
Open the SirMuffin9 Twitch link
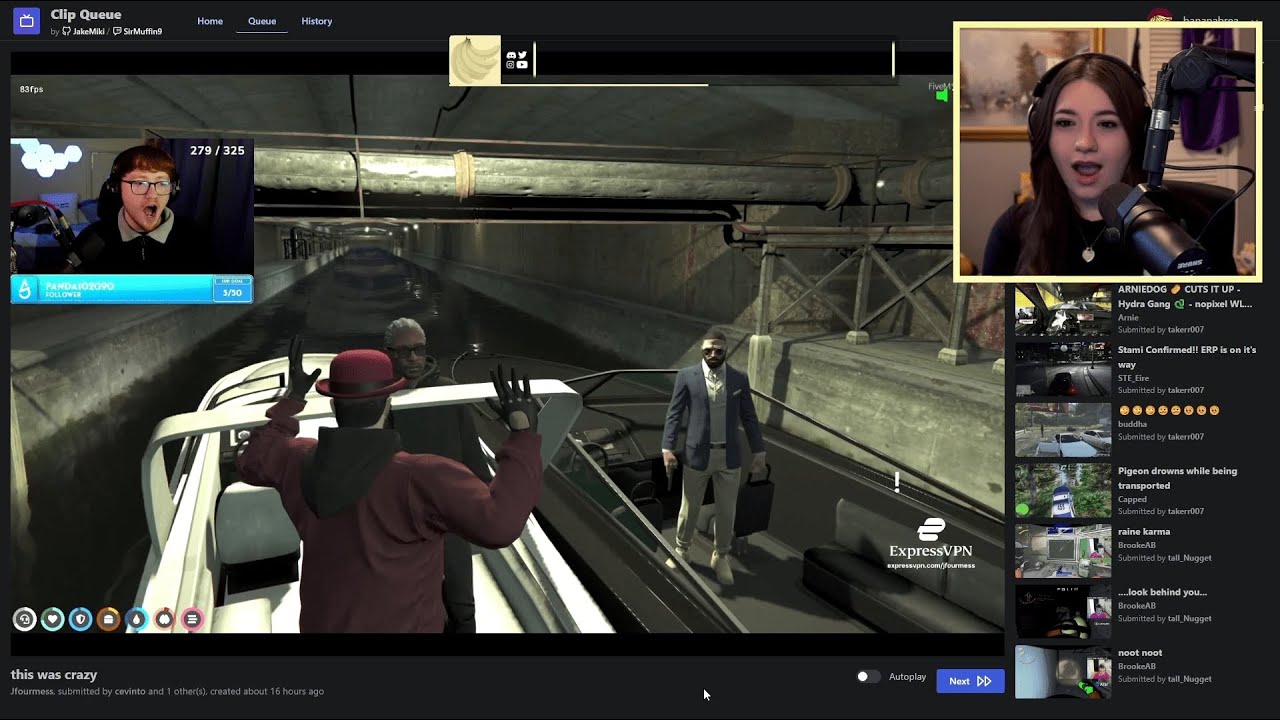click(x=137, y=32)
